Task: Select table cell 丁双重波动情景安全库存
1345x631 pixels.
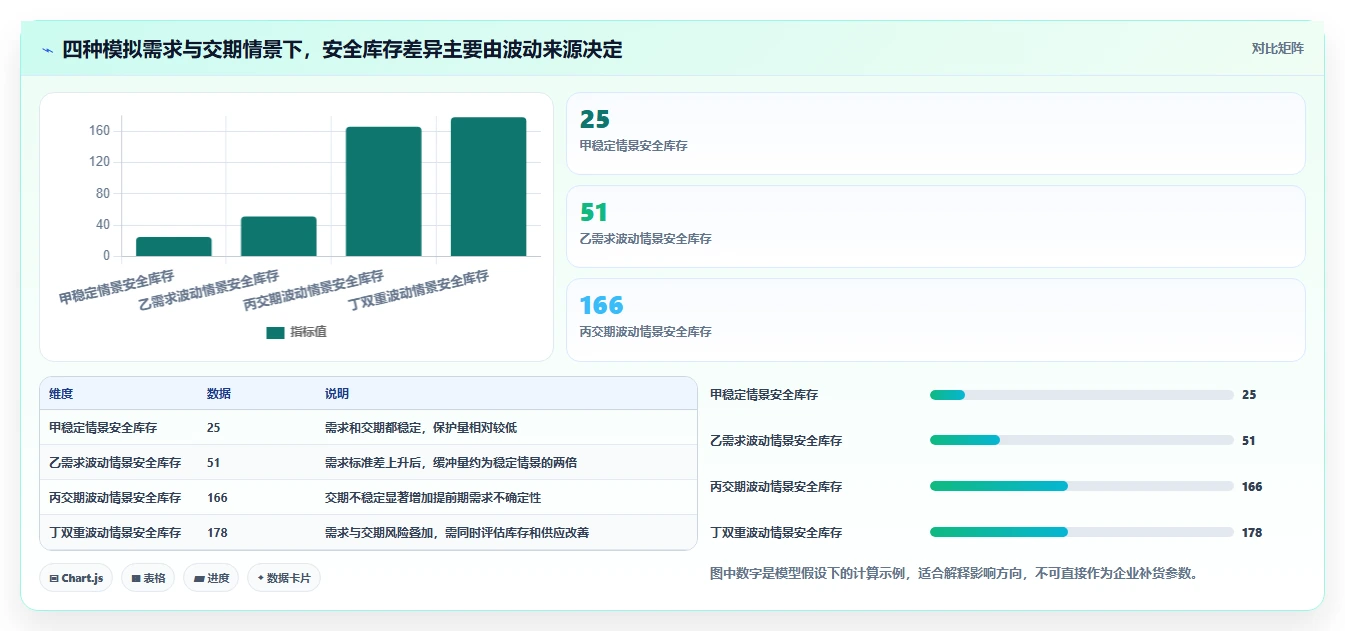Action: pos(115,533)
